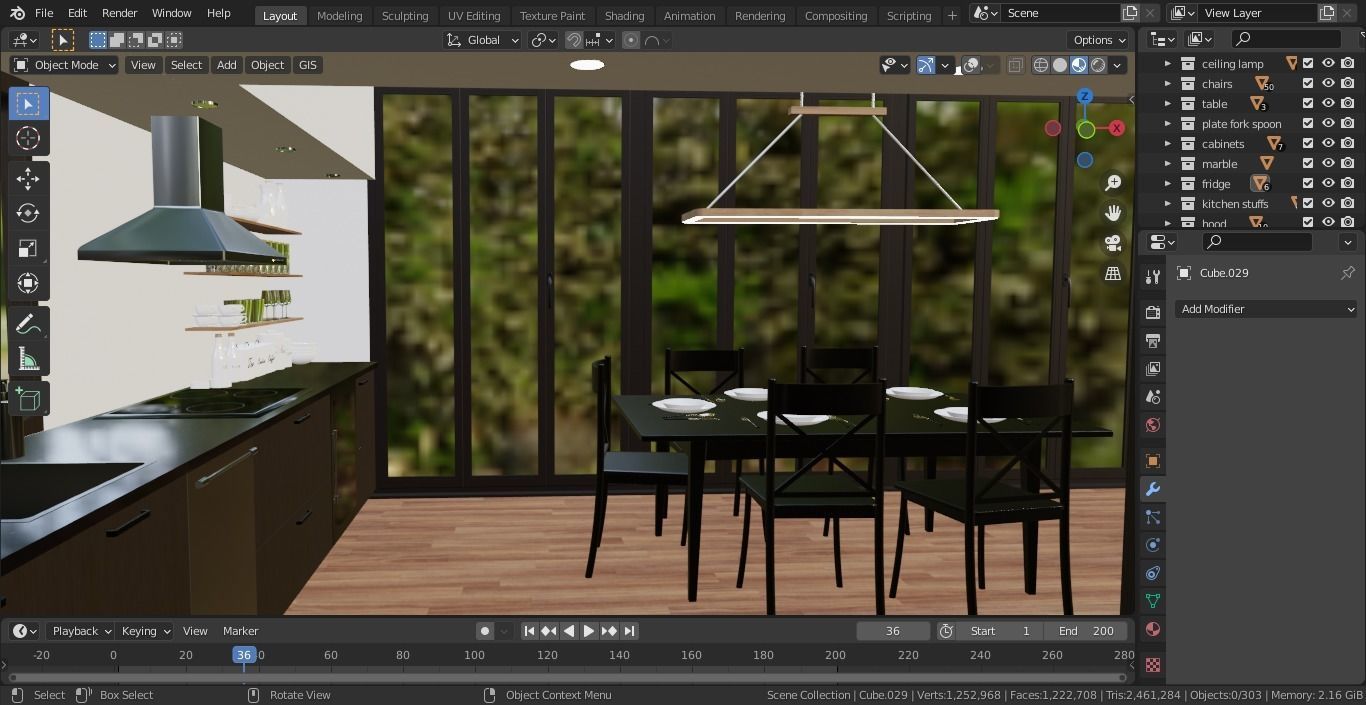This screenshot has height=705, width=1366.
Task: Hide the fridge collection in viewport
Action: (1328, 183)
